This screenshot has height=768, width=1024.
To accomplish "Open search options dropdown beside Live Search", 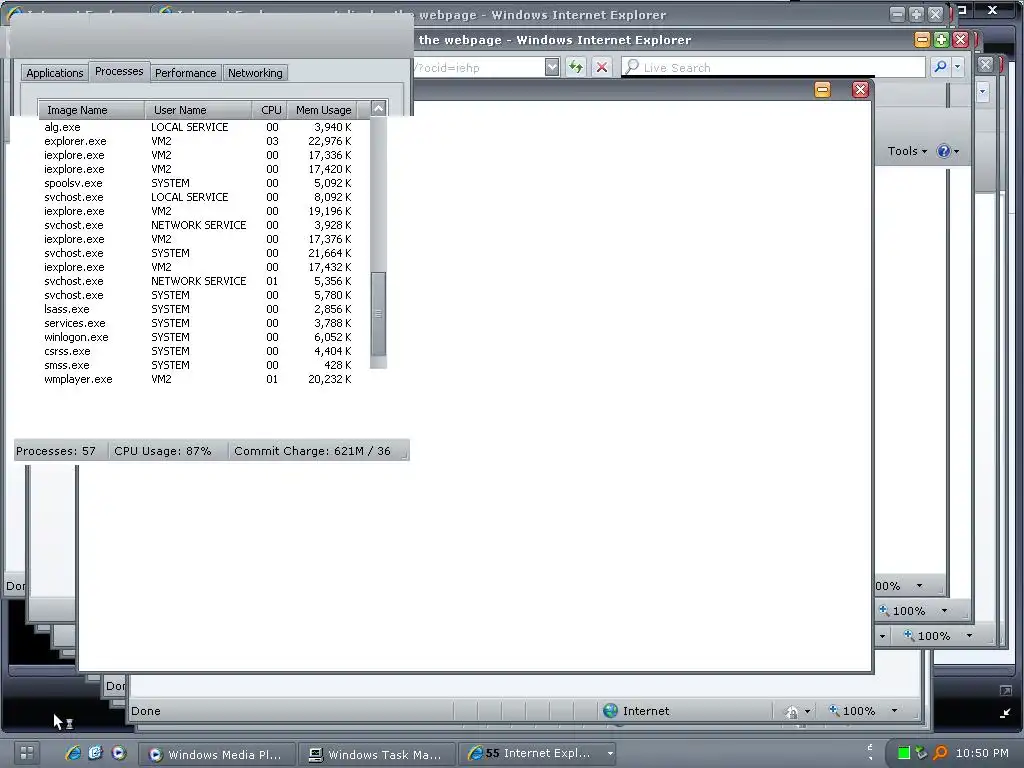I will (x=957, y=67).
